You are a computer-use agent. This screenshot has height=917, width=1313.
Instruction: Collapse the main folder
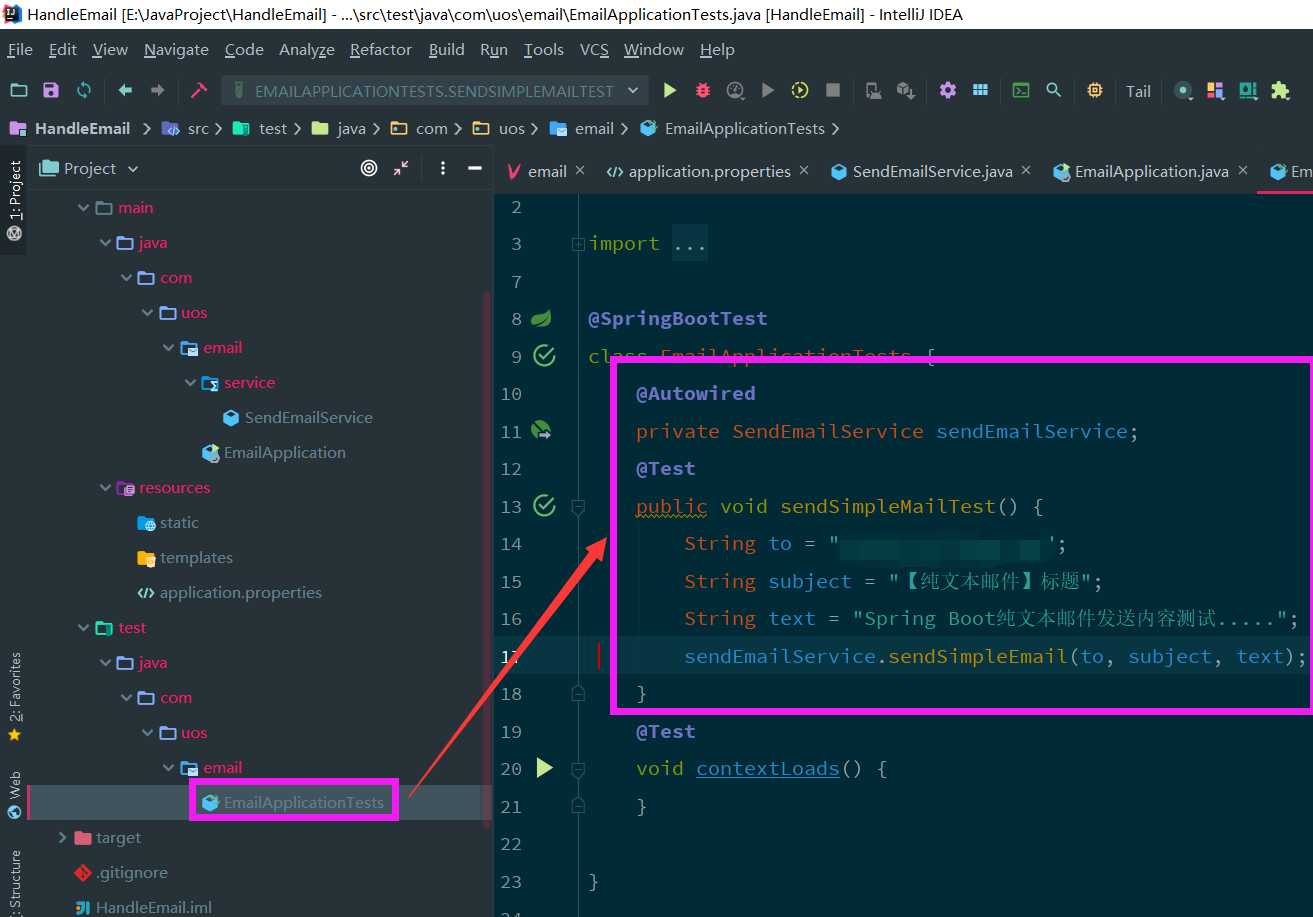(83, 208)
